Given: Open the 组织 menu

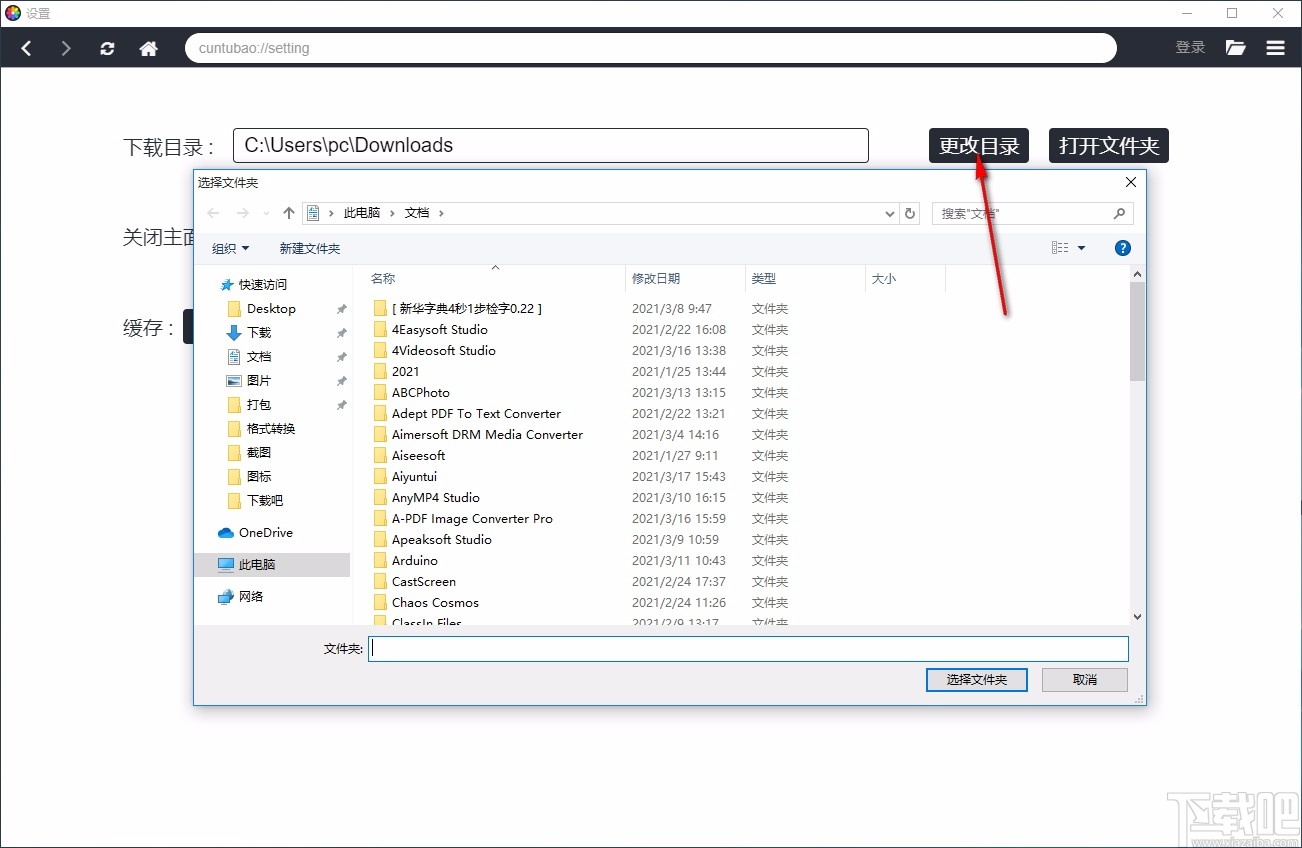Looking at the screenshot, I should coord(230,248).
